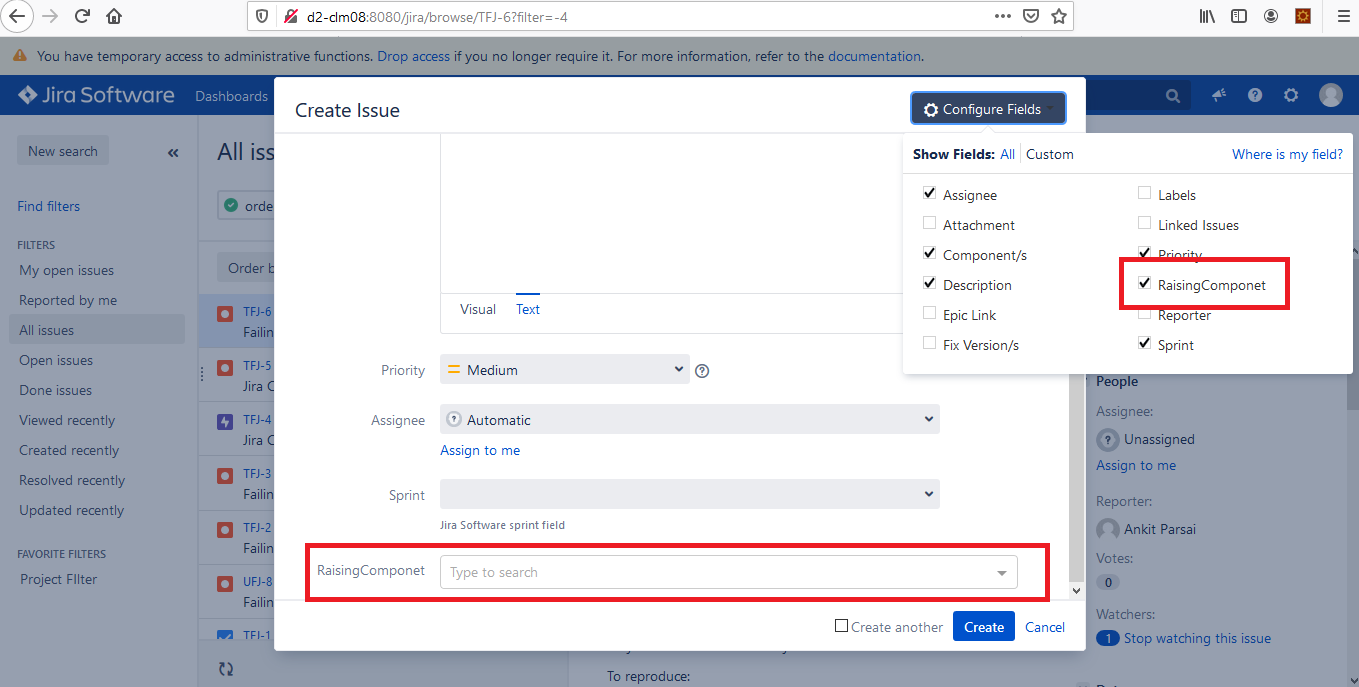Click the Jira Software logo

(x=96, y=96)
